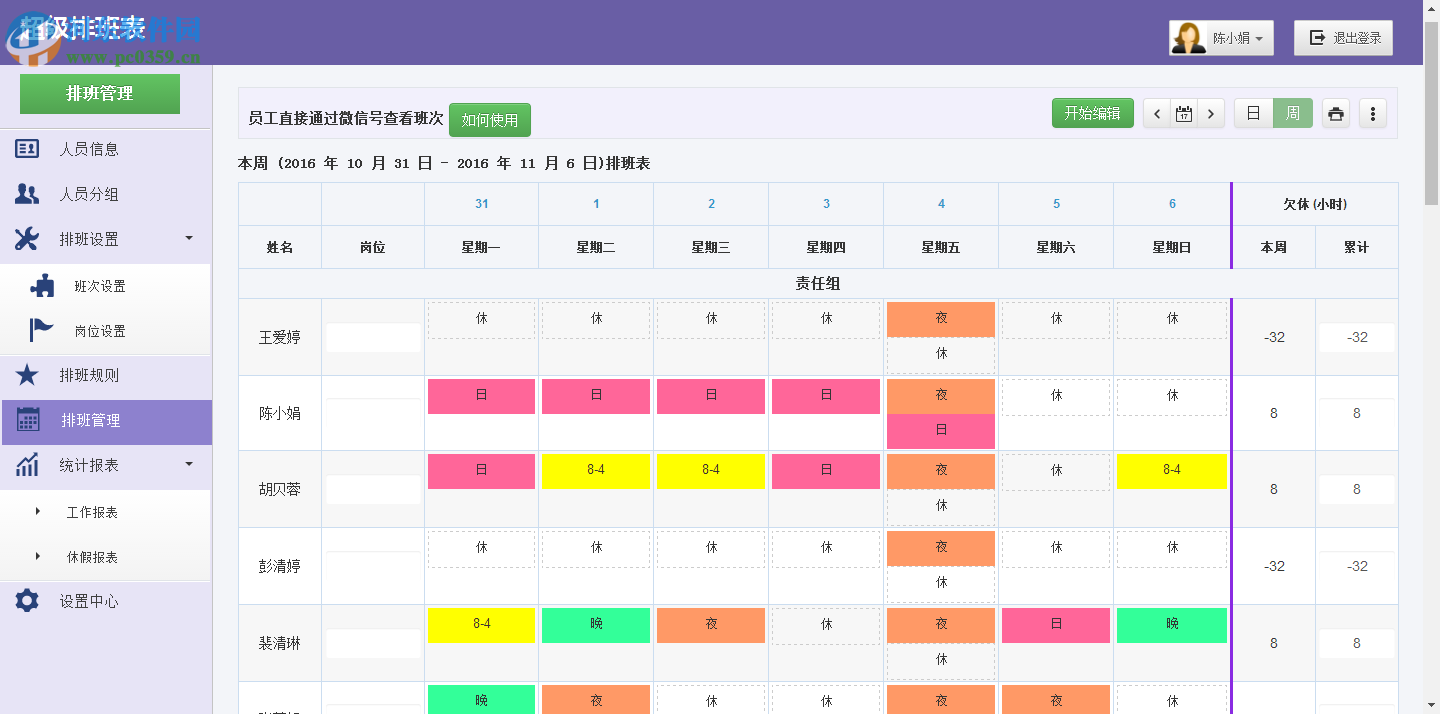Image resolution: width=1440 pixels, height=714 pixels.
Task: Keep 周 (week) view selected
Action: click(x=1293, y=113)
